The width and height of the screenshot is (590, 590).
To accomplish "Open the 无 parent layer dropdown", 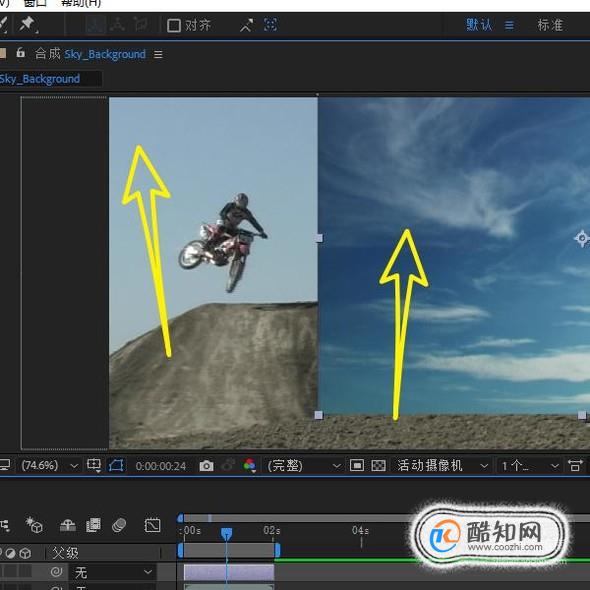I will pyautogui.click(x=113, y=572).
